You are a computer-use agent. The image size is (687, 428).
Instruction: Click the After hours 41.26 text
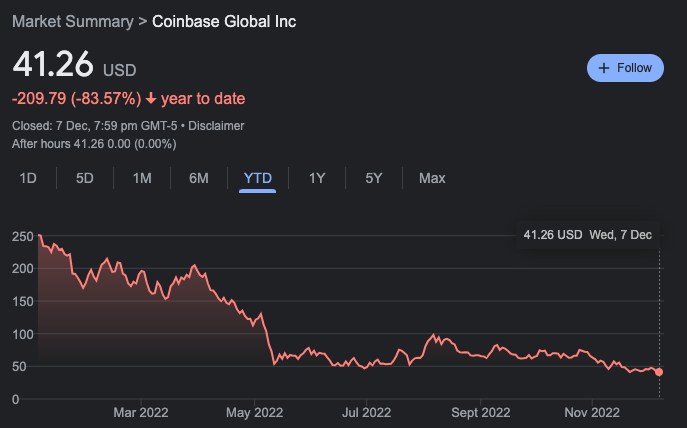tap(94, 144)
